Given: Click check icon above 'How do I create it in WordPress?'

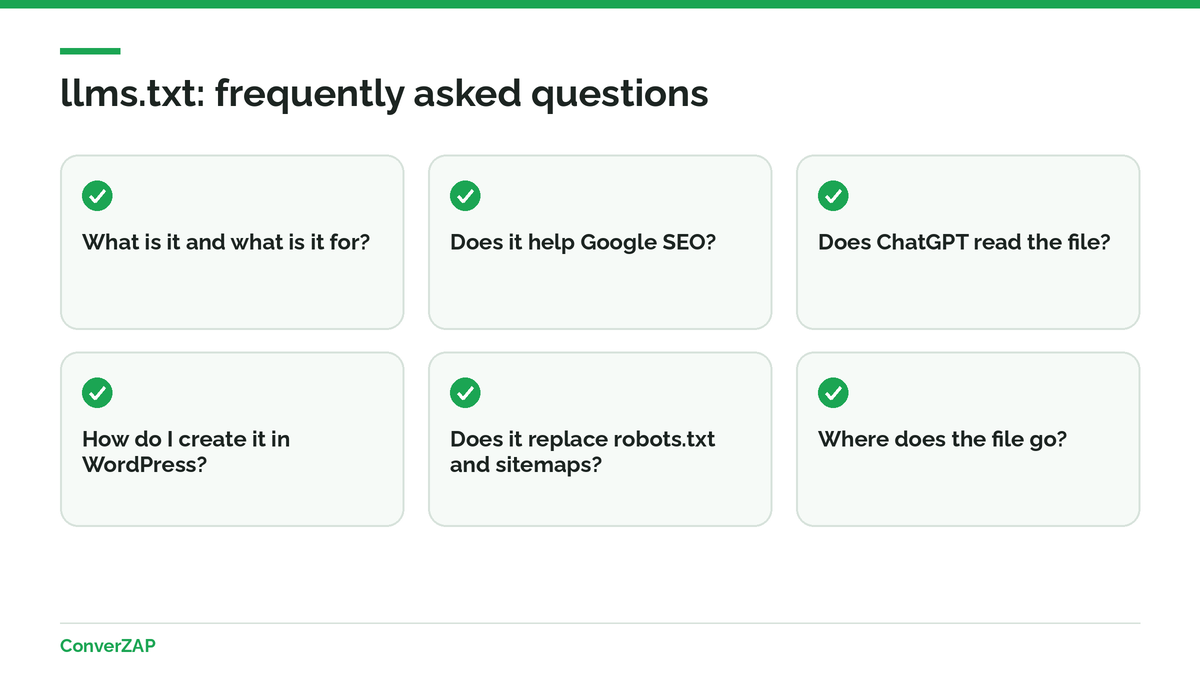Looking at the screenshot, I should coord(97,393).
